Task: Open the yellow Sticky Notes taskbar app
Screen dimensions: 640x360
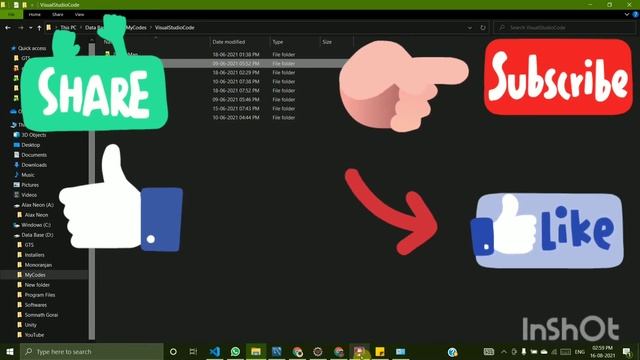Action: pos(380,351)
